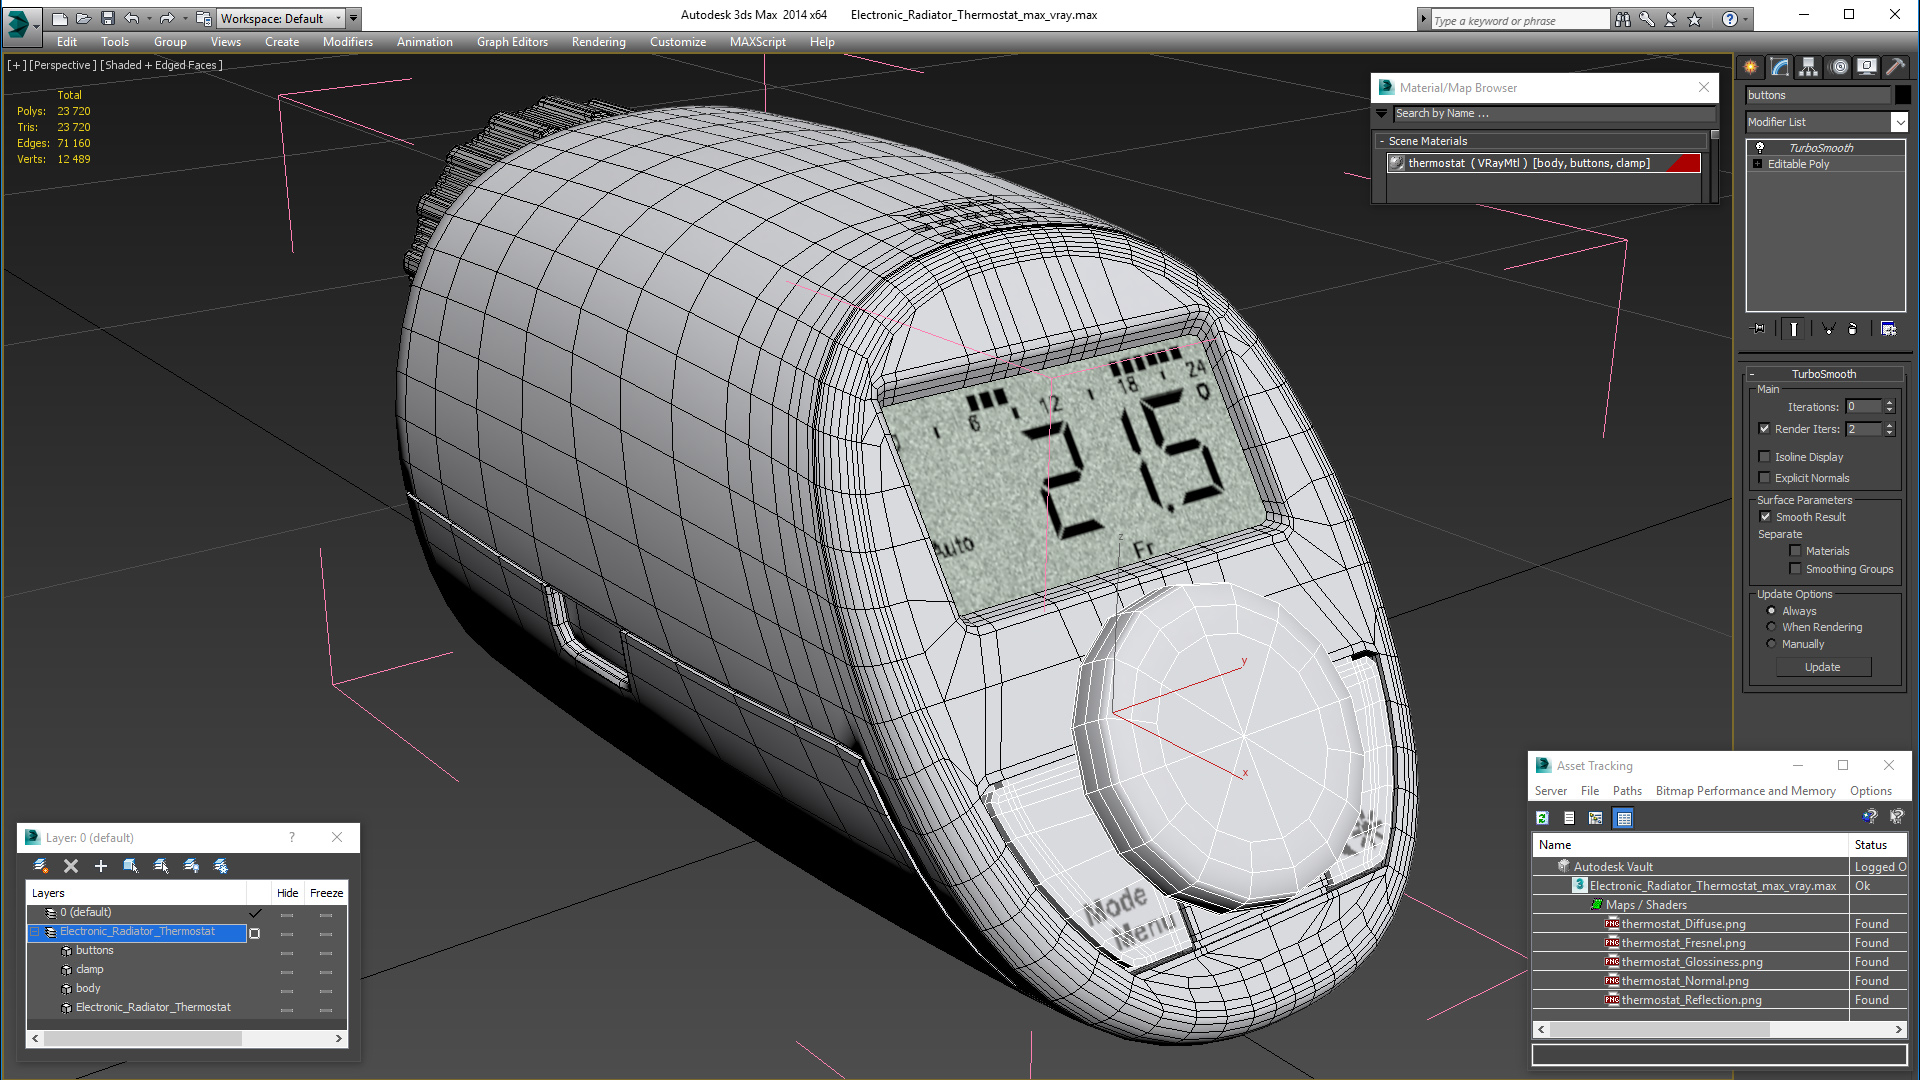Click the black object color swatch
The height and width of the screenshot is (1080, 1920).
(x=1902, y=95)
